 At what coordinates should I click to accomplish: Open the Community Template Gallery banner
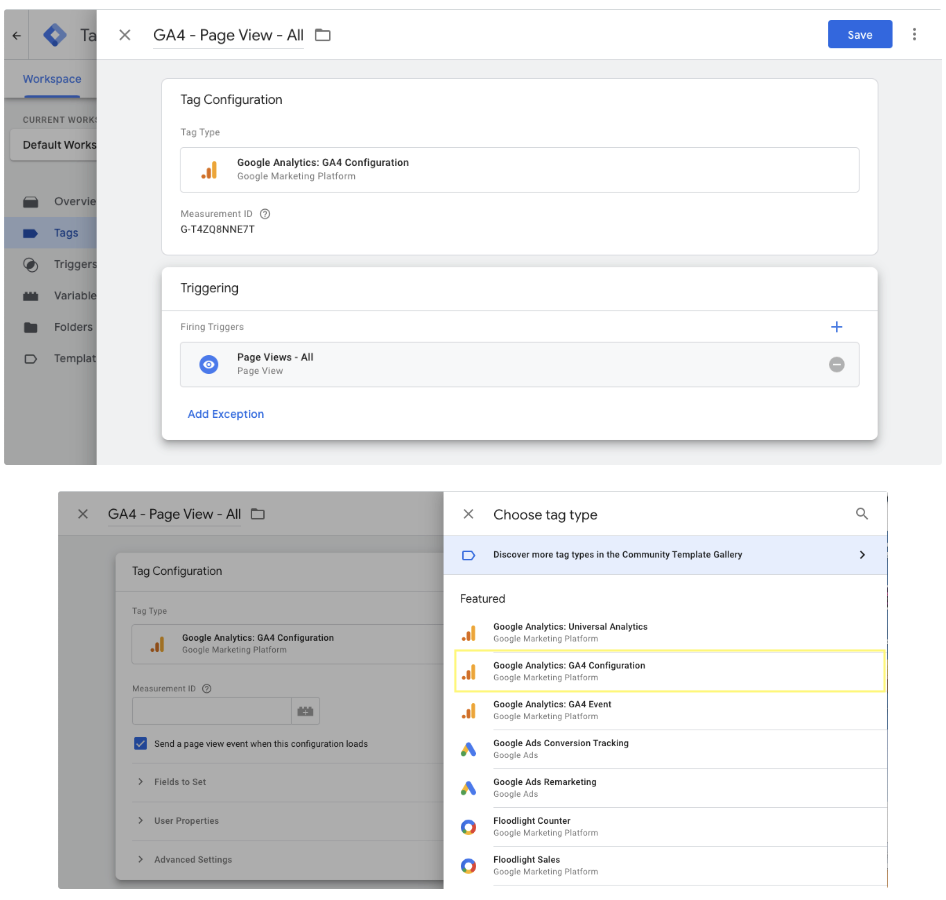pos(665,555)
